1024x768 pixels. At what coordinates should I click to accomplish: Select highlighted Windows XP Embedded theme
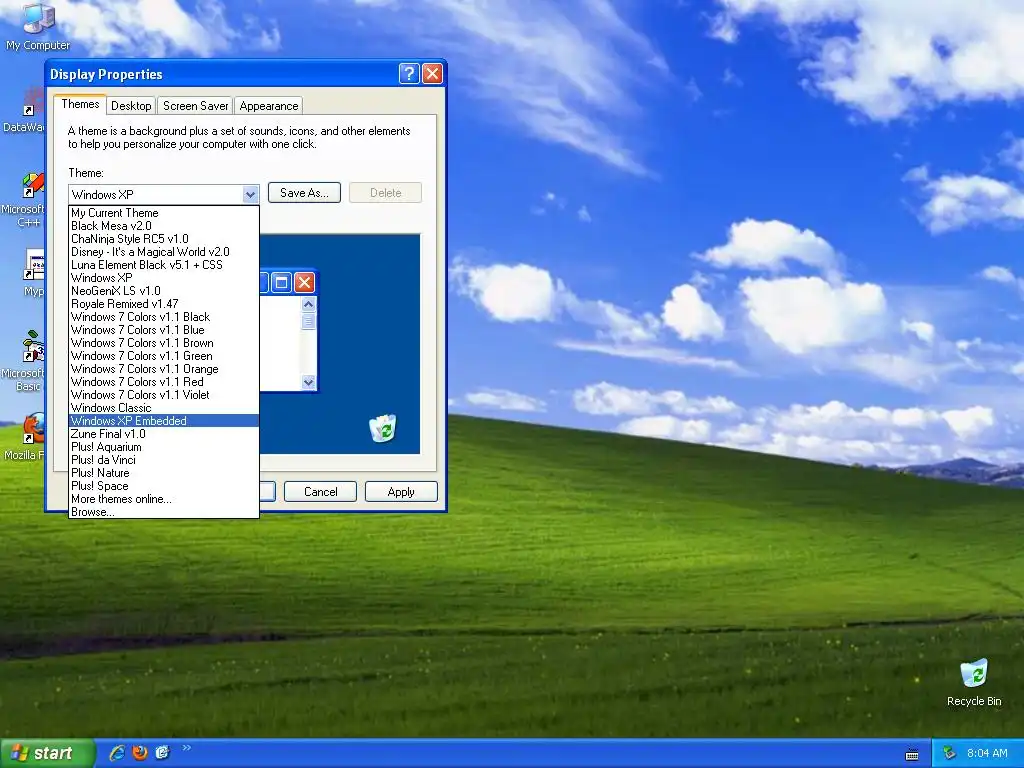point(164,421)
